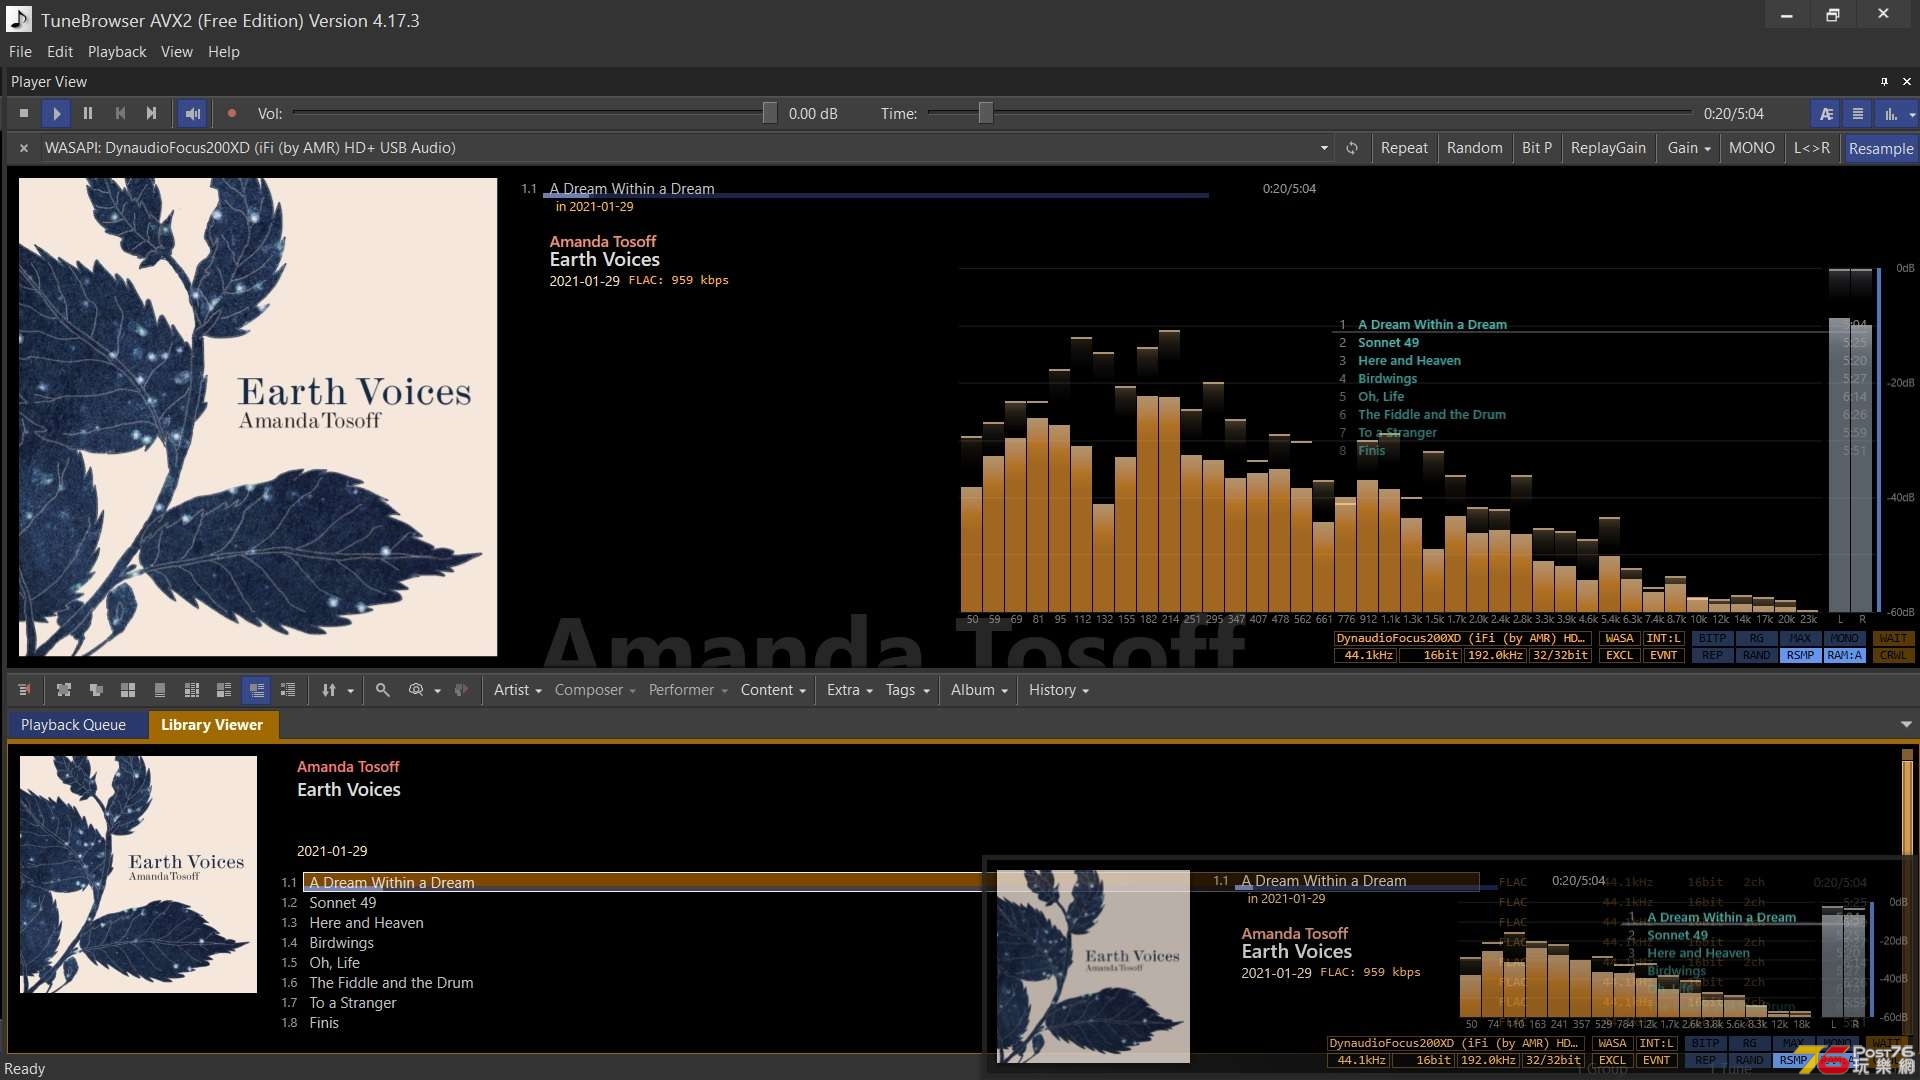Open the Gain dropdown
1920x1080 pixels.
(x=1689, y=148)
